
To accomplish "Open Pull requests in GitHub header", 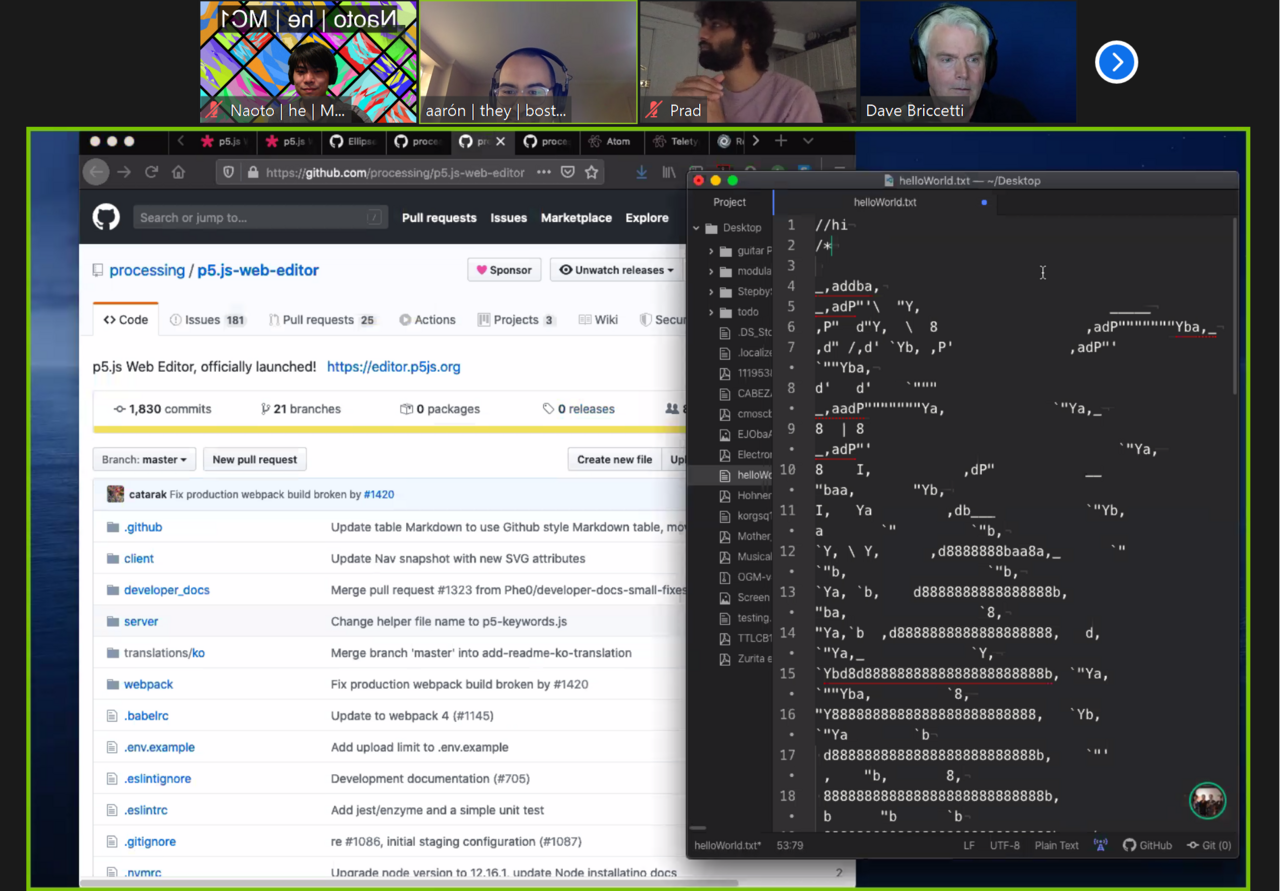I will pos(439,218).
